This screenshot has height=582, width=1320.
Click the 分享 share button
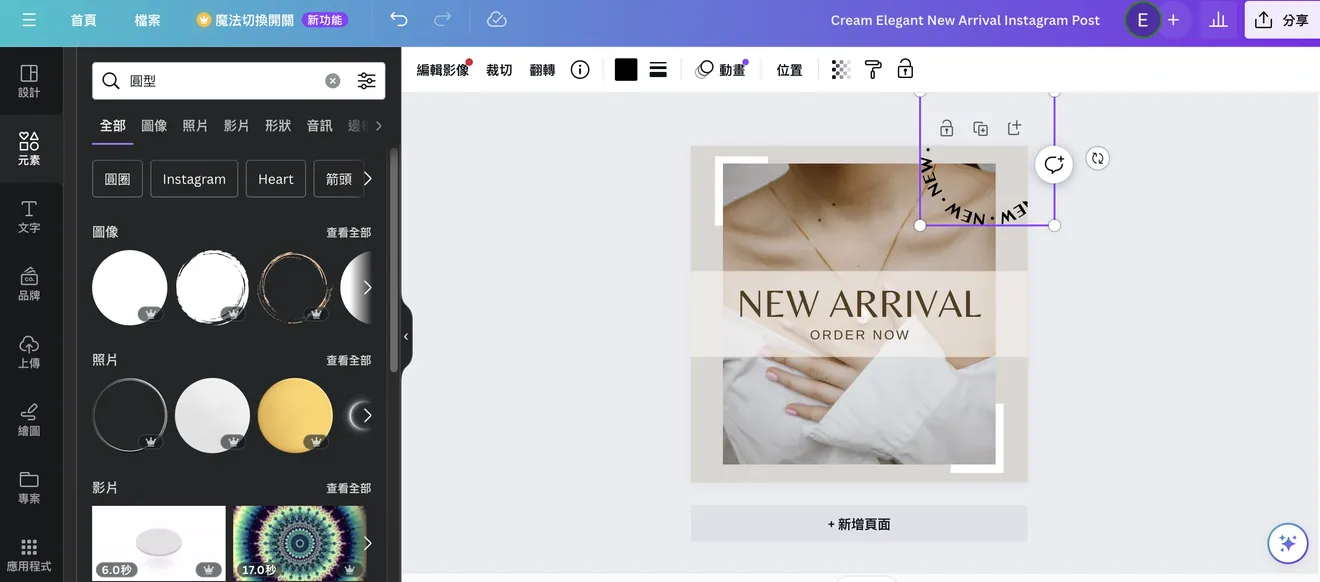1282,20
